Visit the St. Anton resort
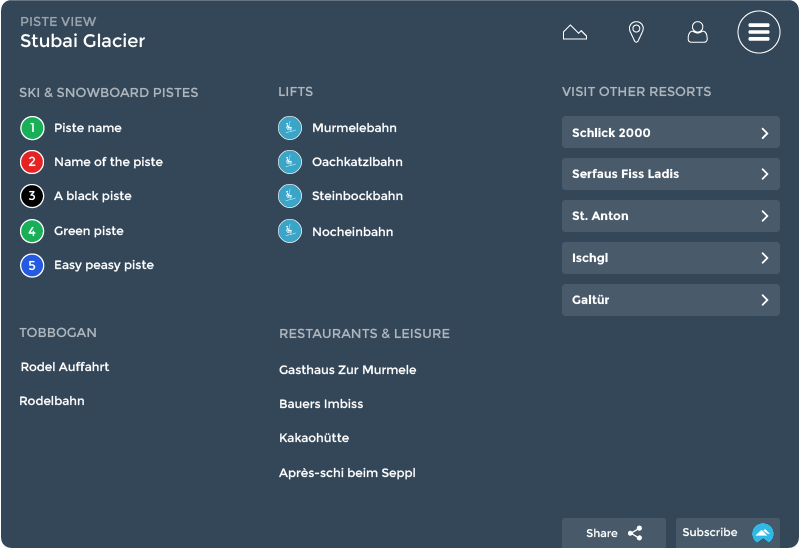800x548 pixels. pyautogui.click(x=670, y=216)
